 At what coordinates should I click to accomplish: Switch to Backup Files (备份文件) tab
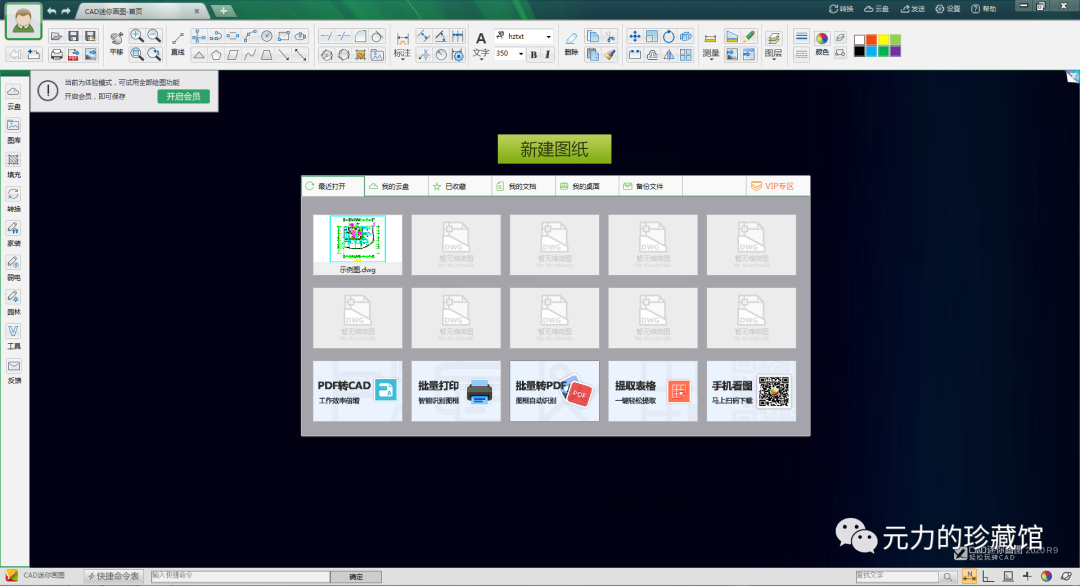[651, 186]
